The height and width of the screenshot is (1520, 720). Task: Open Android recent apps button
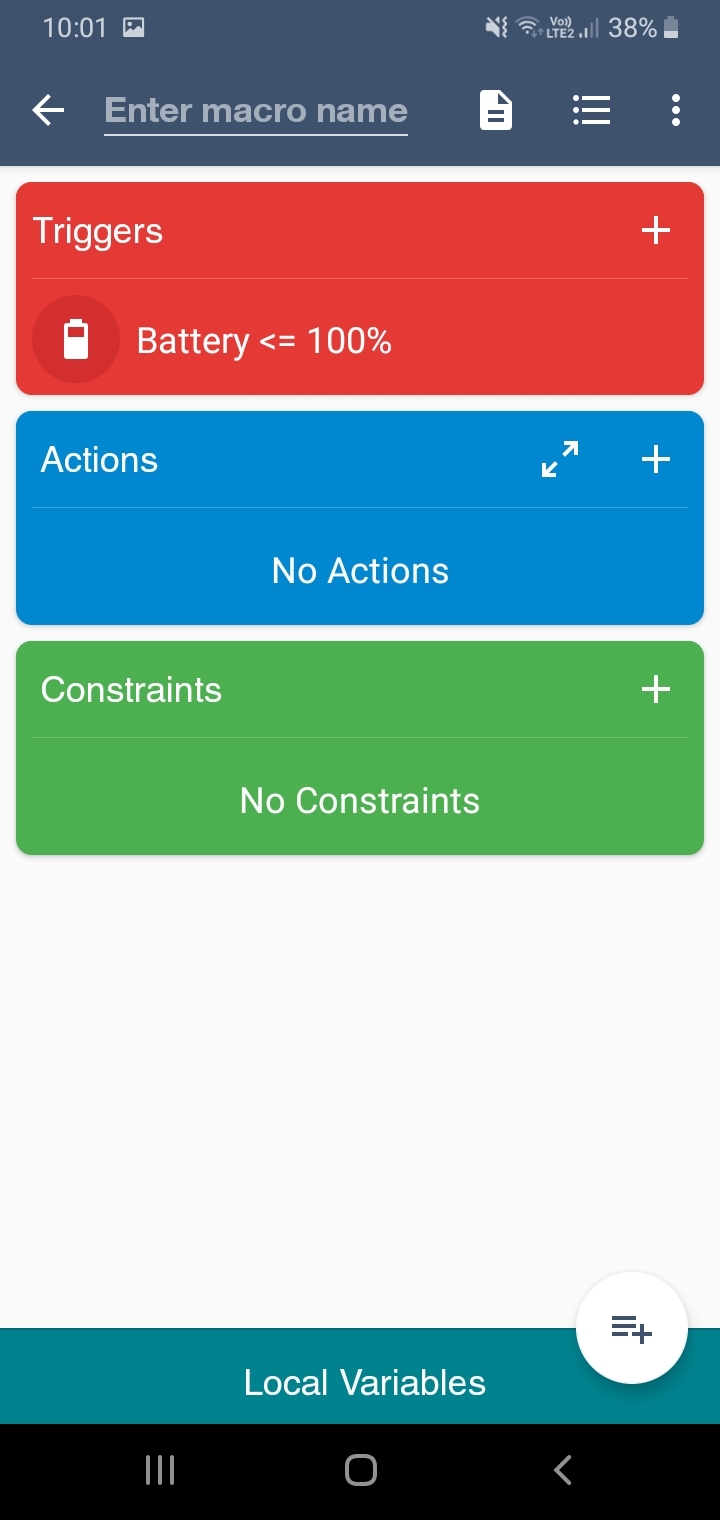coord(160,1470)
